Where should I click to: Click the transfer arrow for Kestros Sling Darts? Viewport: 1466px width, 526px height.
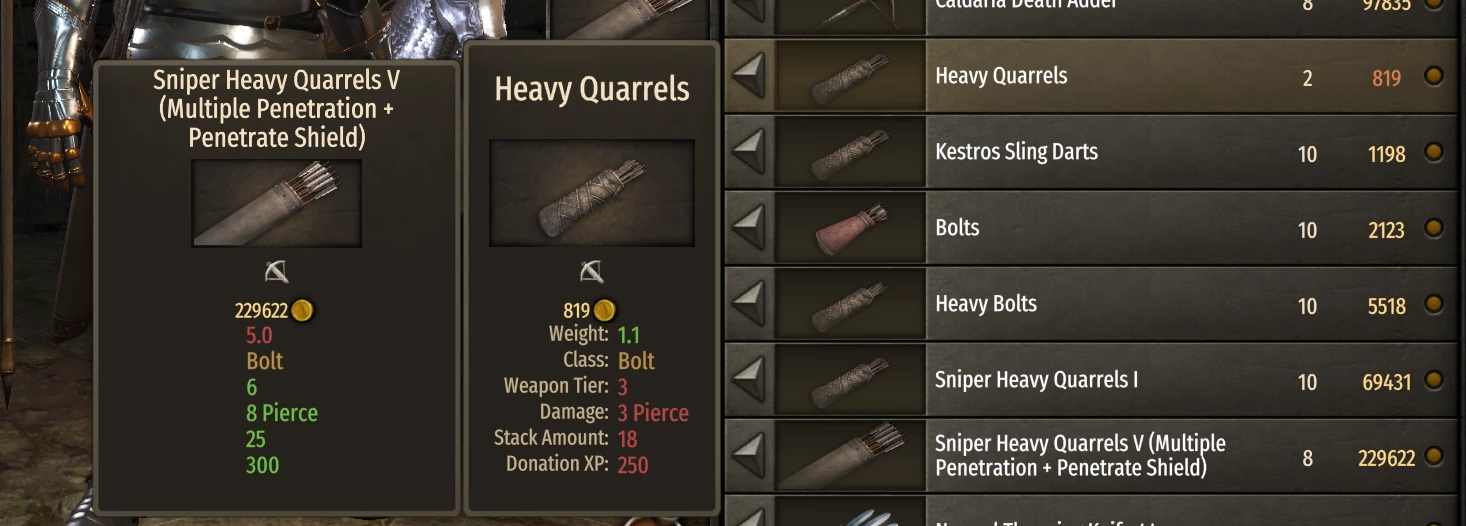point(749,152)
